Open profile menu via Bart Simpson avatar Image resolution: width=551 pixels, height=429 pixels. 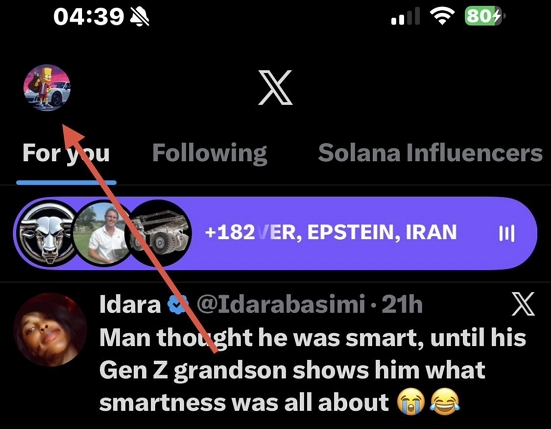pyautogui.click(x=47, y=87)
